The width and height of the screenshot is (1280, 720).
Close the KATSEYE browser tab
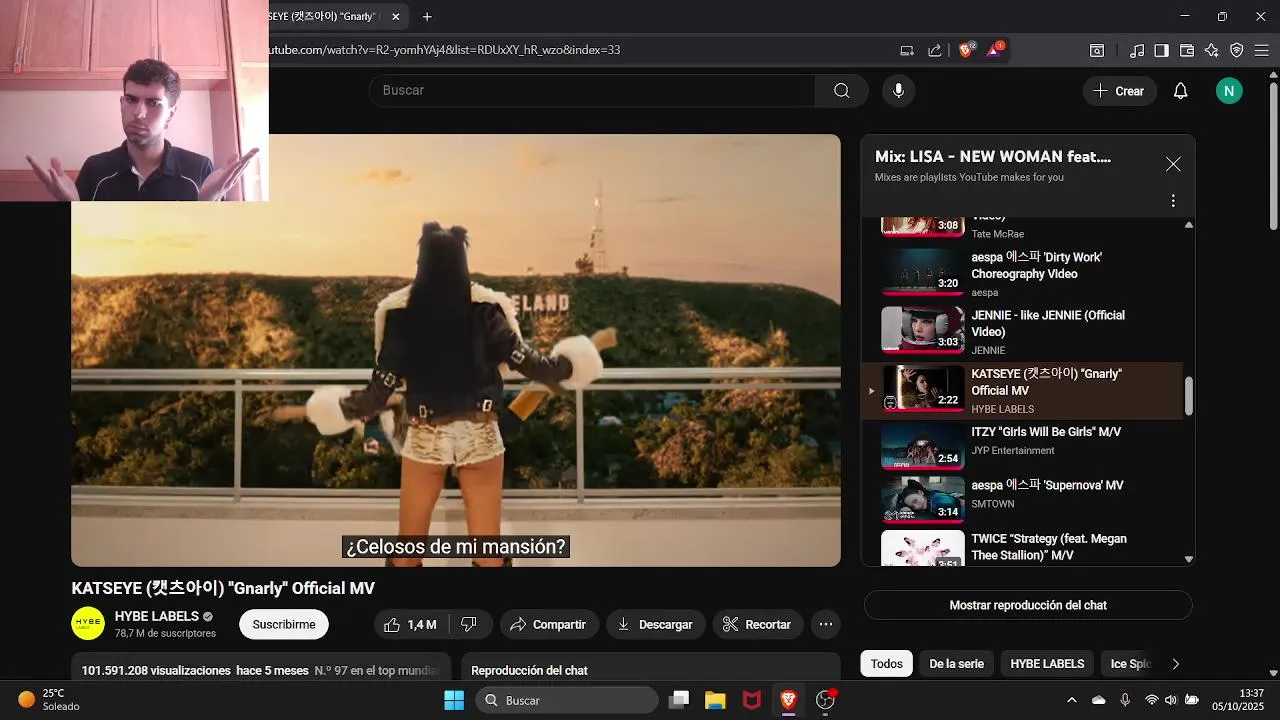(396, 17)
